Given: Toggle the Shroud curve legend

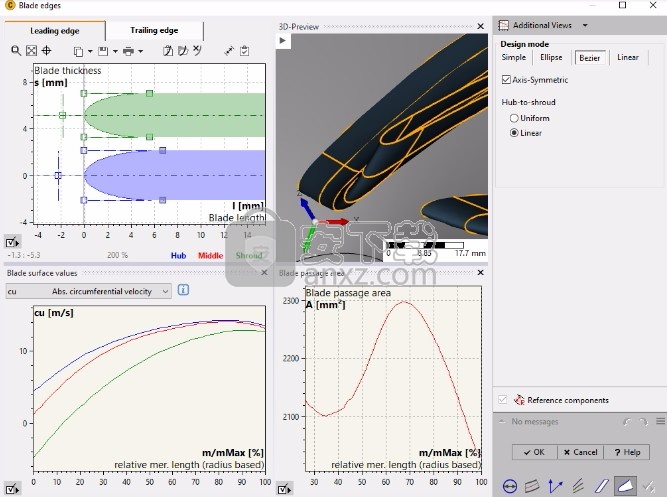Looking at the screenshot, I should 249,256.
